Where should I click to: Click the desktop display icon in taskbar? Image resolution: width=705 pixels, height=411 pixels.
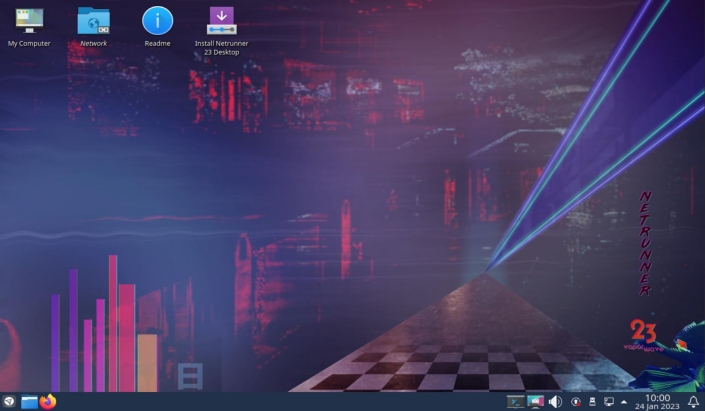(535, 402)
